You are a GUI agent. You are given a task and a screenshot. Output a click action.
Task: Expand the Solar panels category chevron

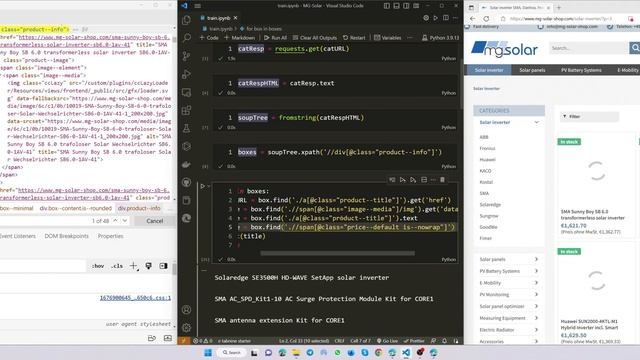coord(536,259)
